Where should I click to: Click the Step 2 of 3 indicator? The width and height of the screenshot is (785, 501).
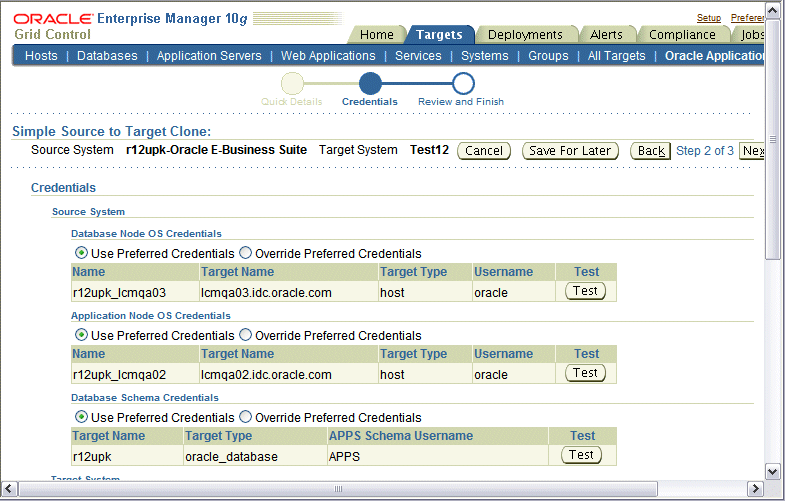click(x=705, y=151)
